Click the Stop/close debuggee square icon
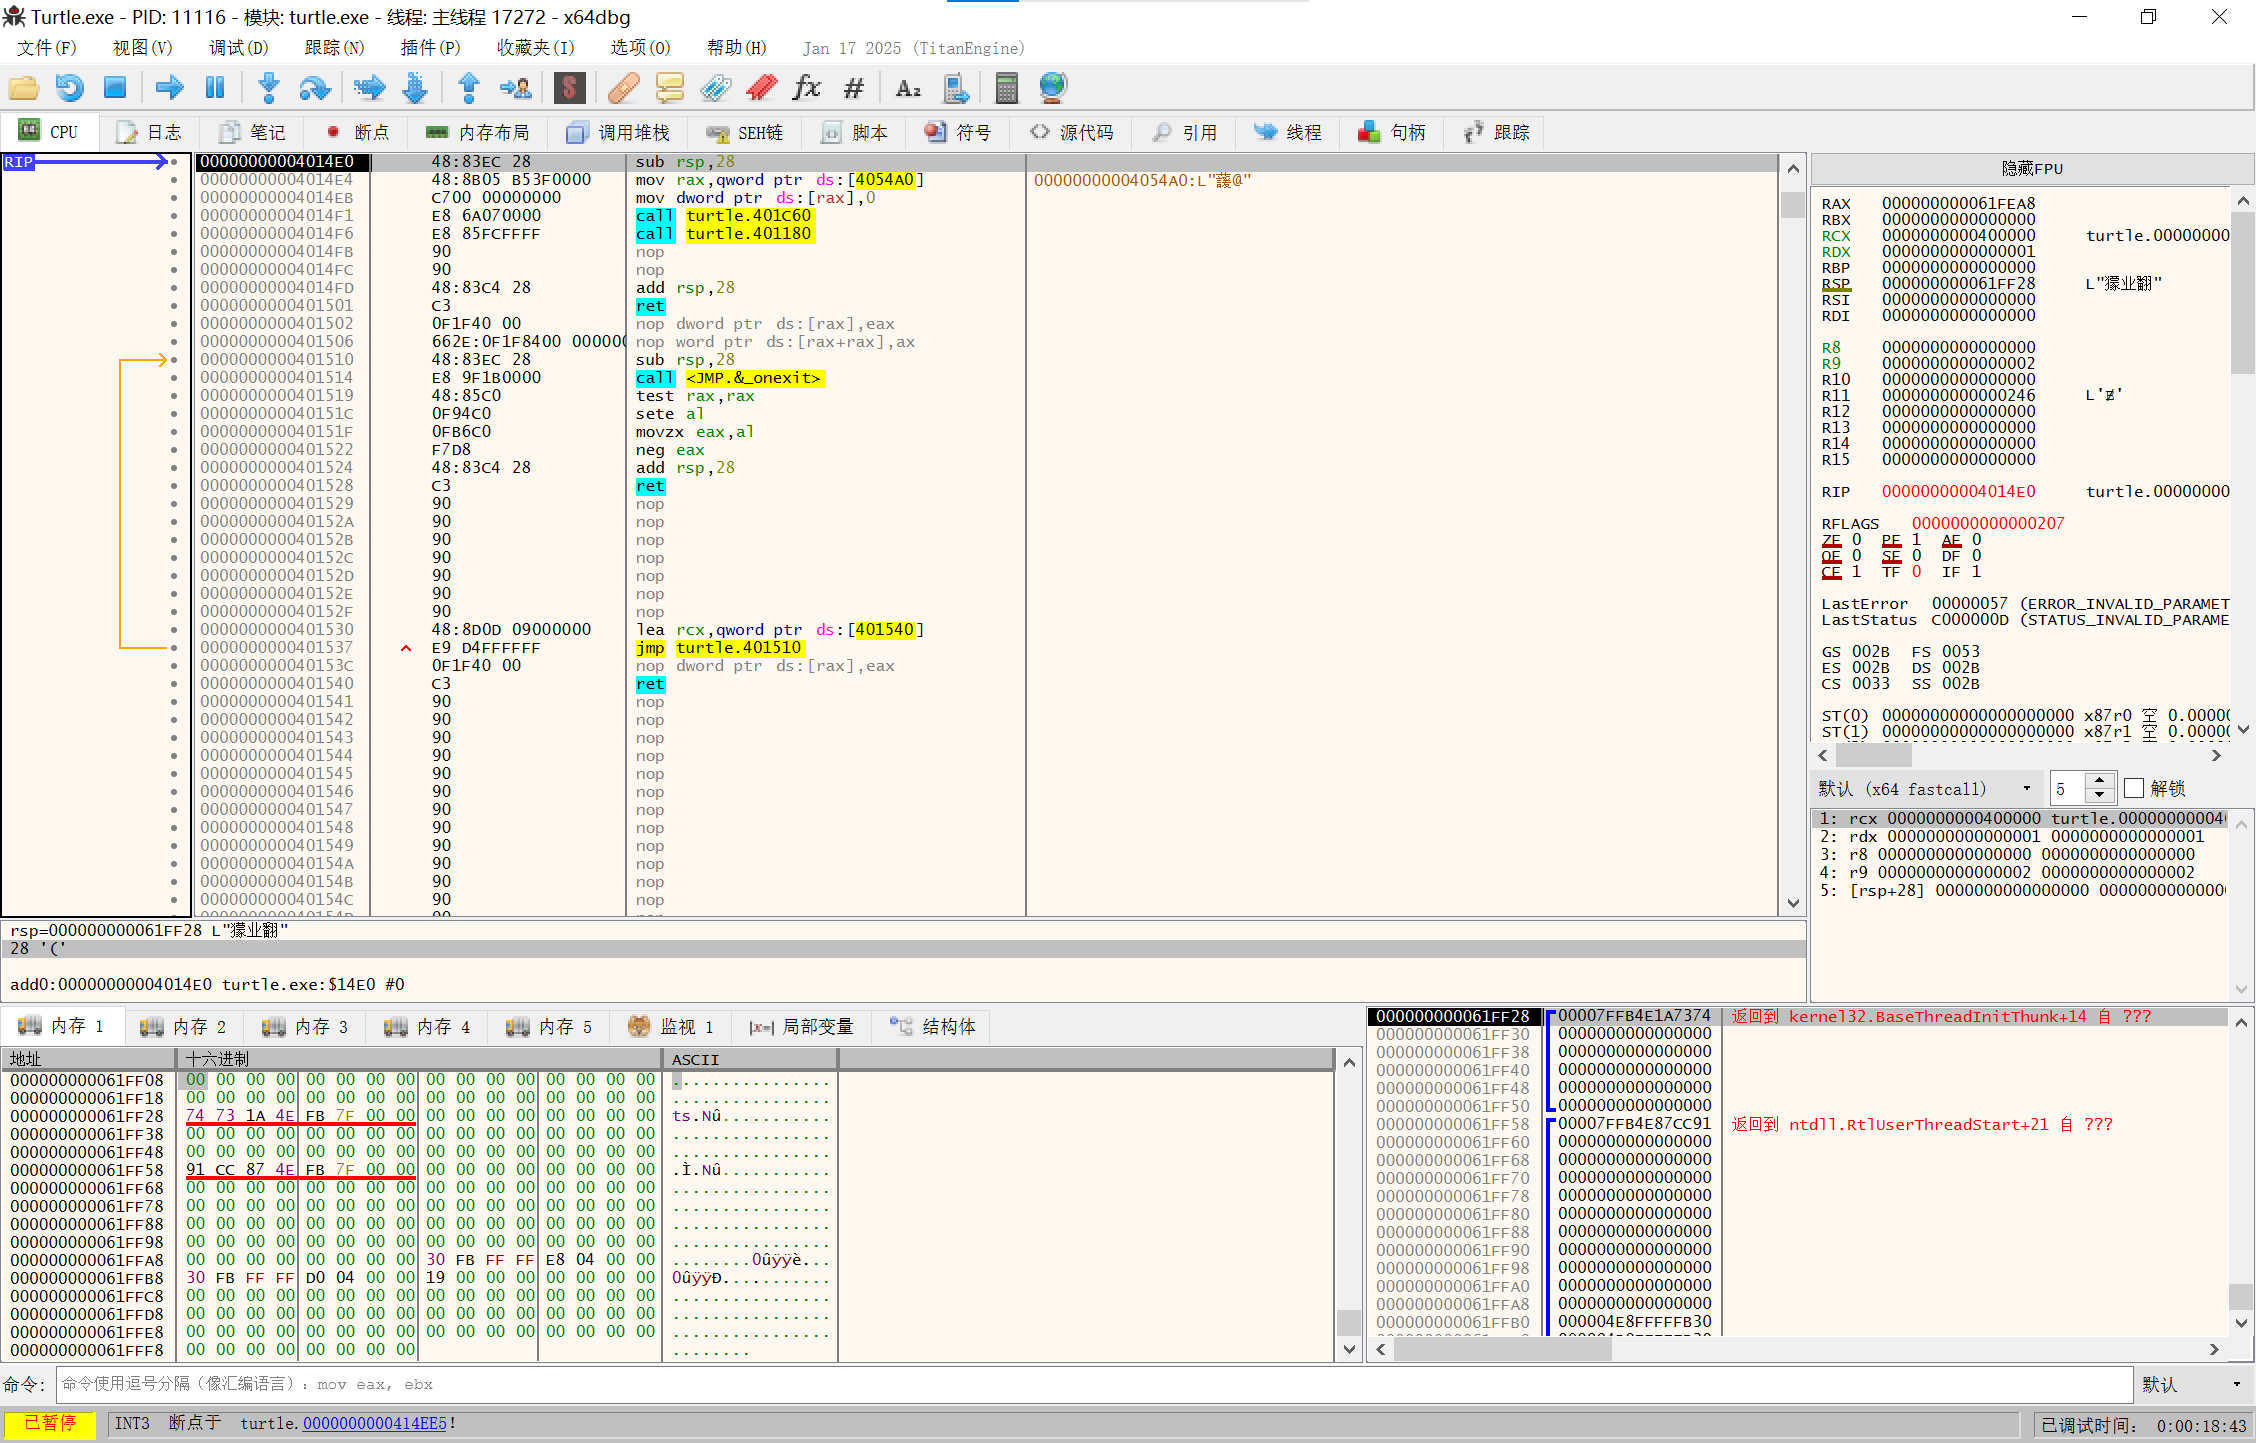2256x1443 pixels. click(x=115, y=88)
